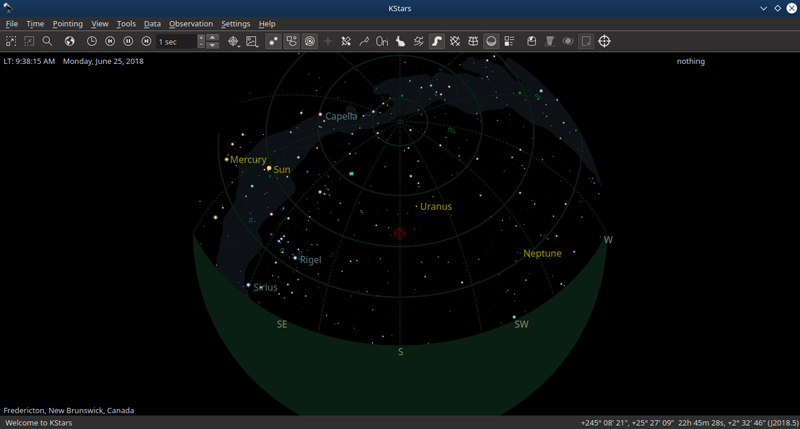This screenshot has height=429, width=800.
Task: Open the geographic location globe icon
Action: 70,41
